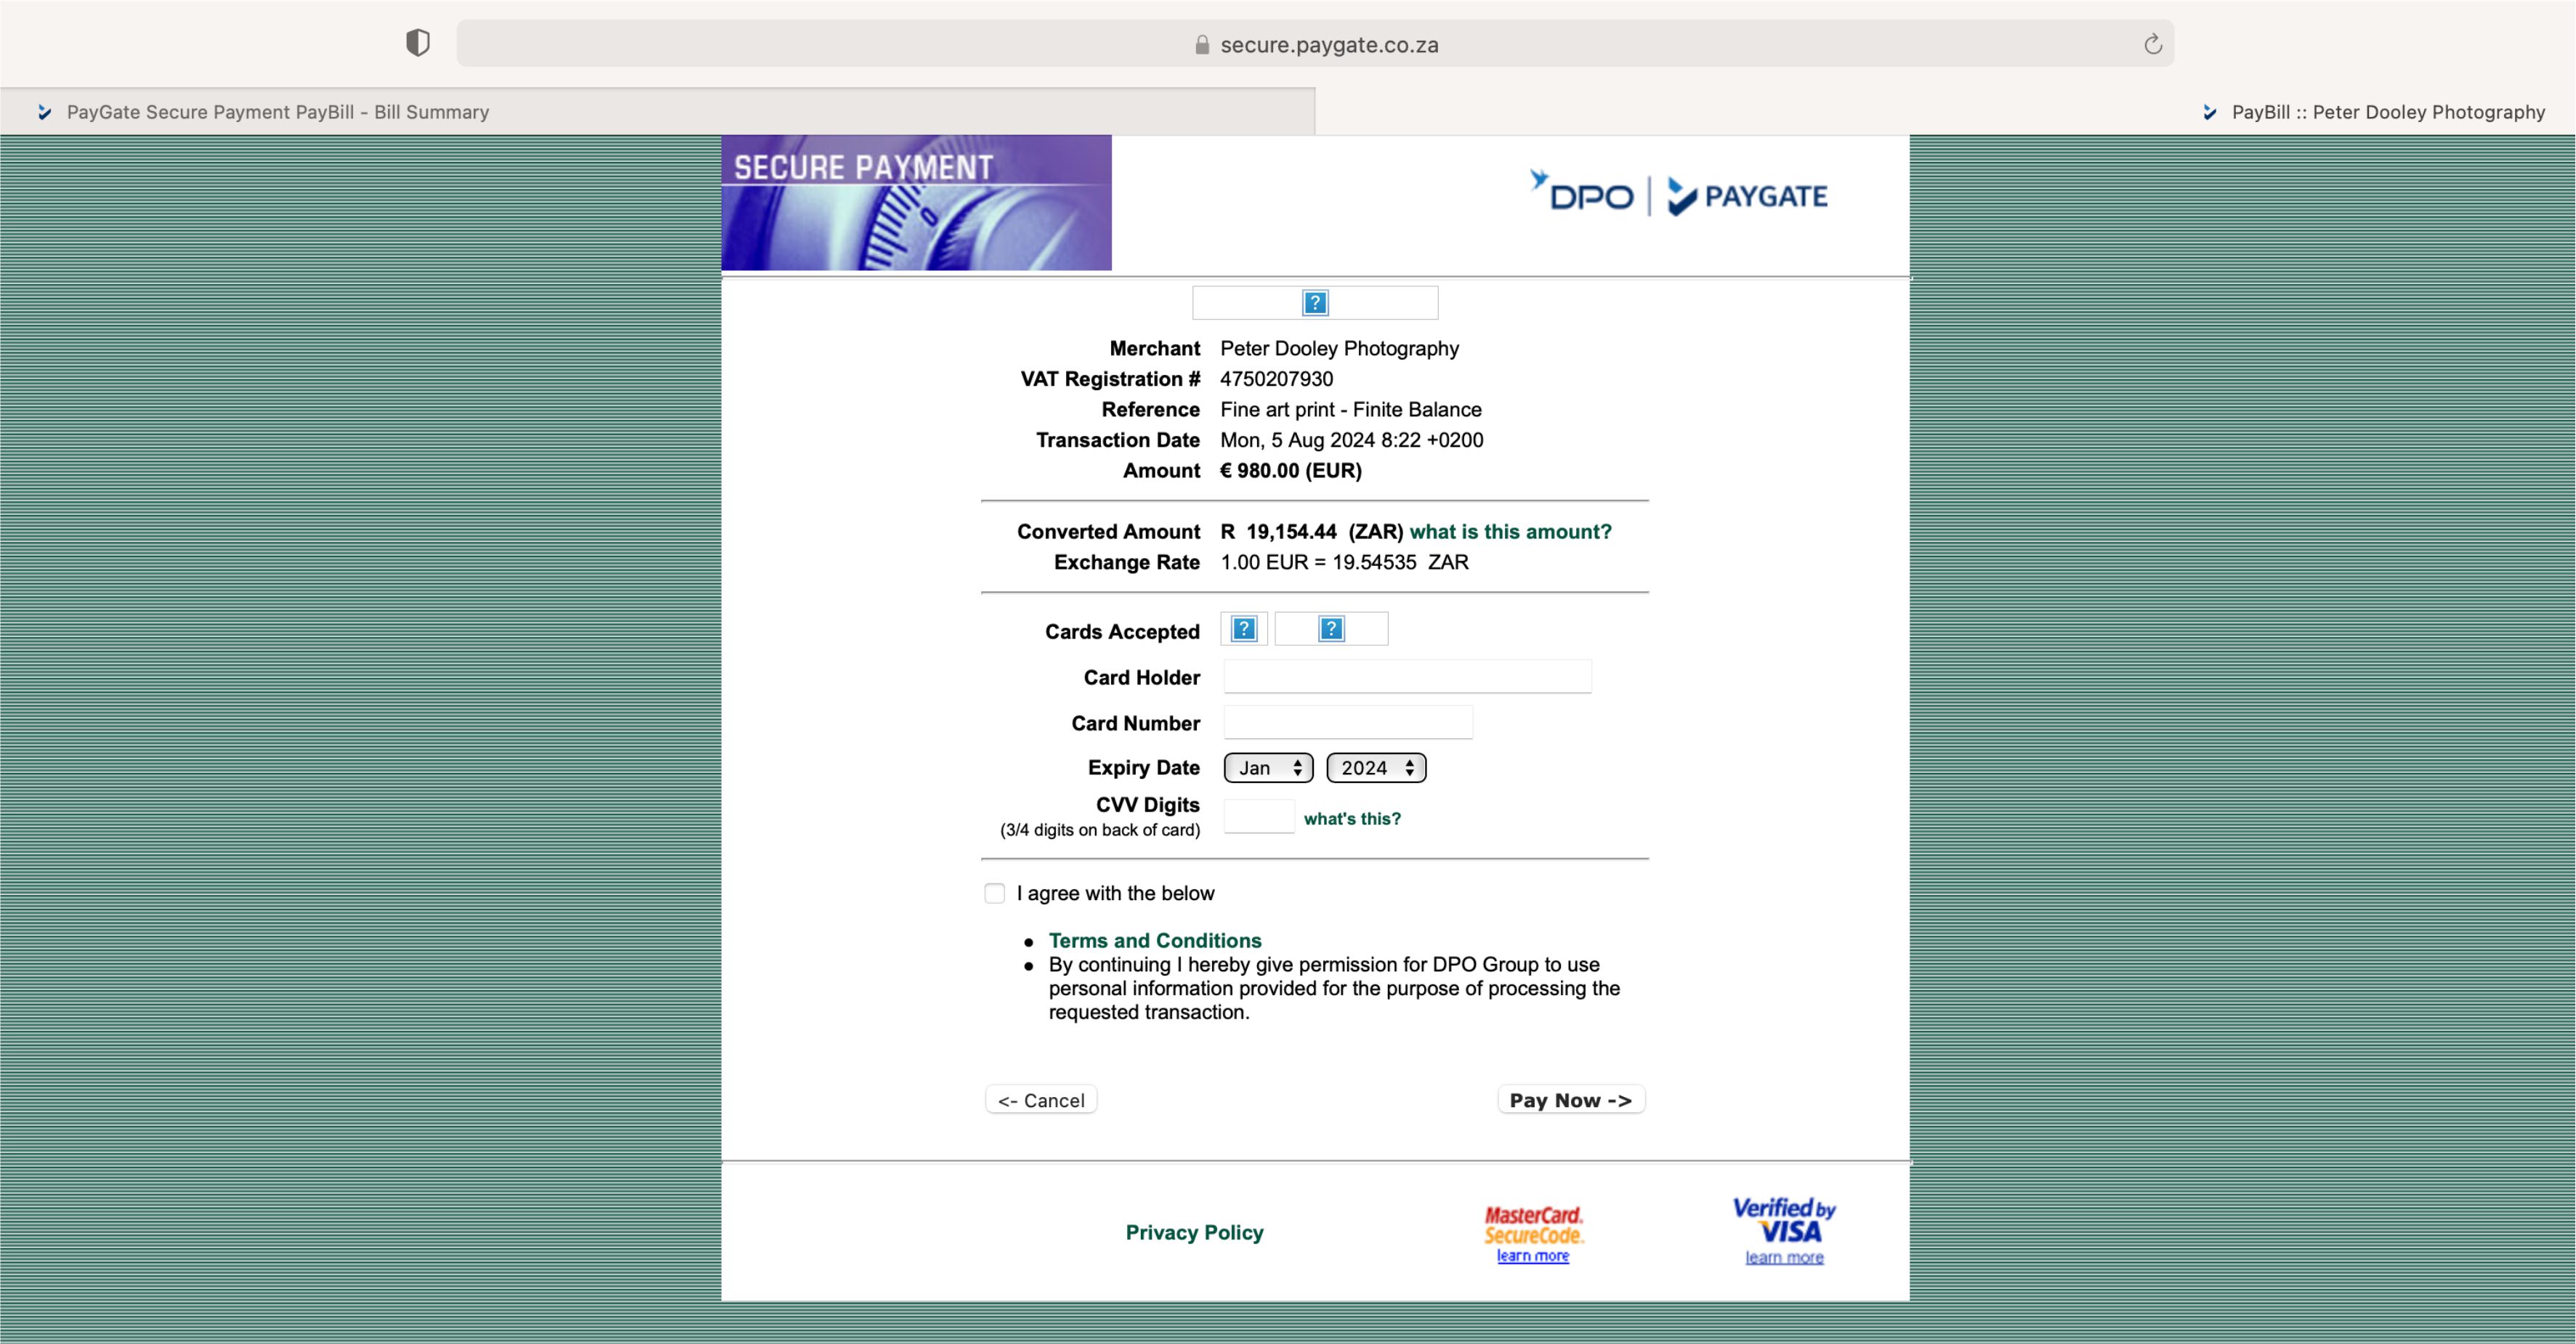Viewport: 2576px width, 1344px height.
Task: Select the PayGate Secure Payment Bill Summary tab
Action: 278,112
